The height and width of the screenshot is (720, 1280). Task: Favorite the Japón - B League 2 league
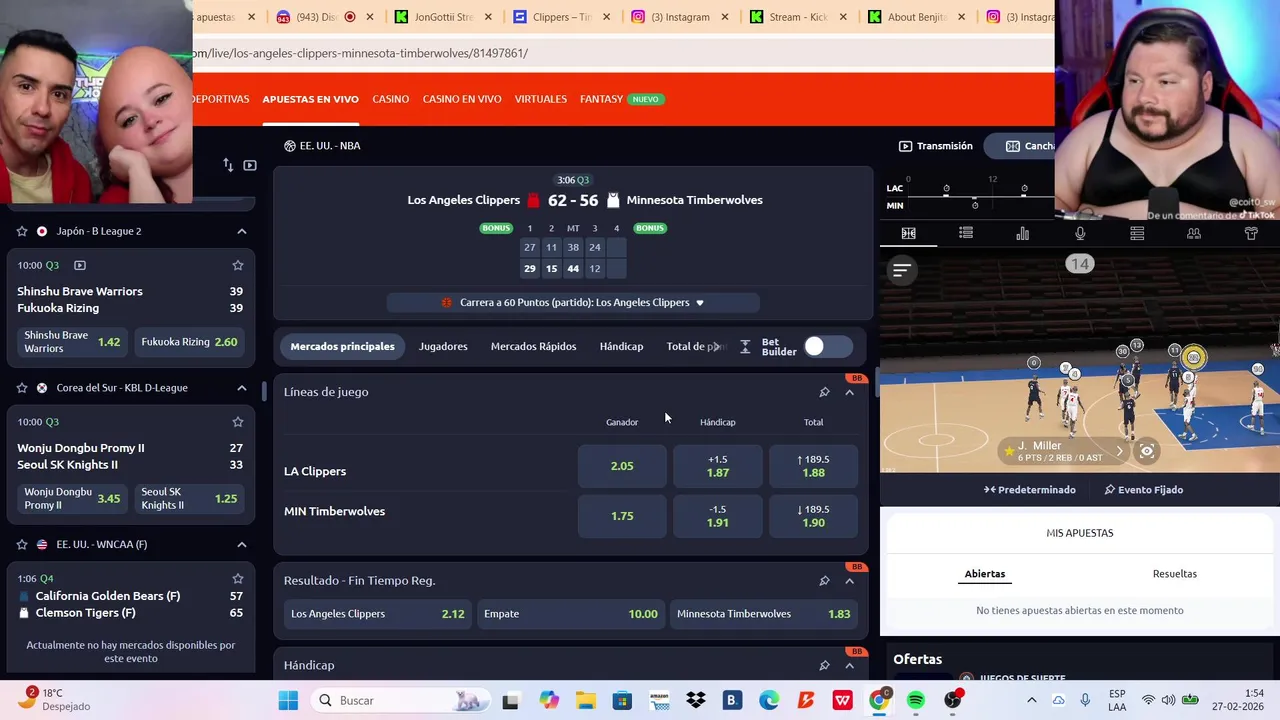tap(22, 231)
